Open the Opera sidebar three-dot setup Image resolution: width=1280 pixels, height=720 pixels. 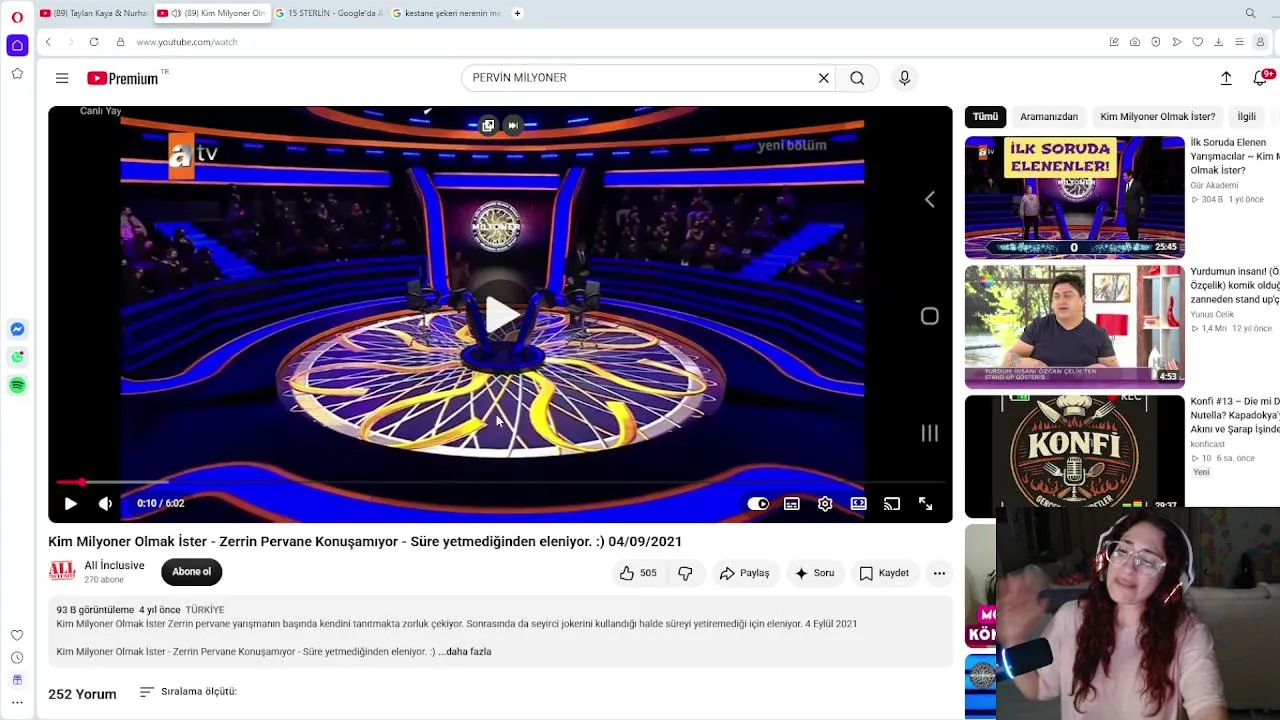click(x=17, y=702)
